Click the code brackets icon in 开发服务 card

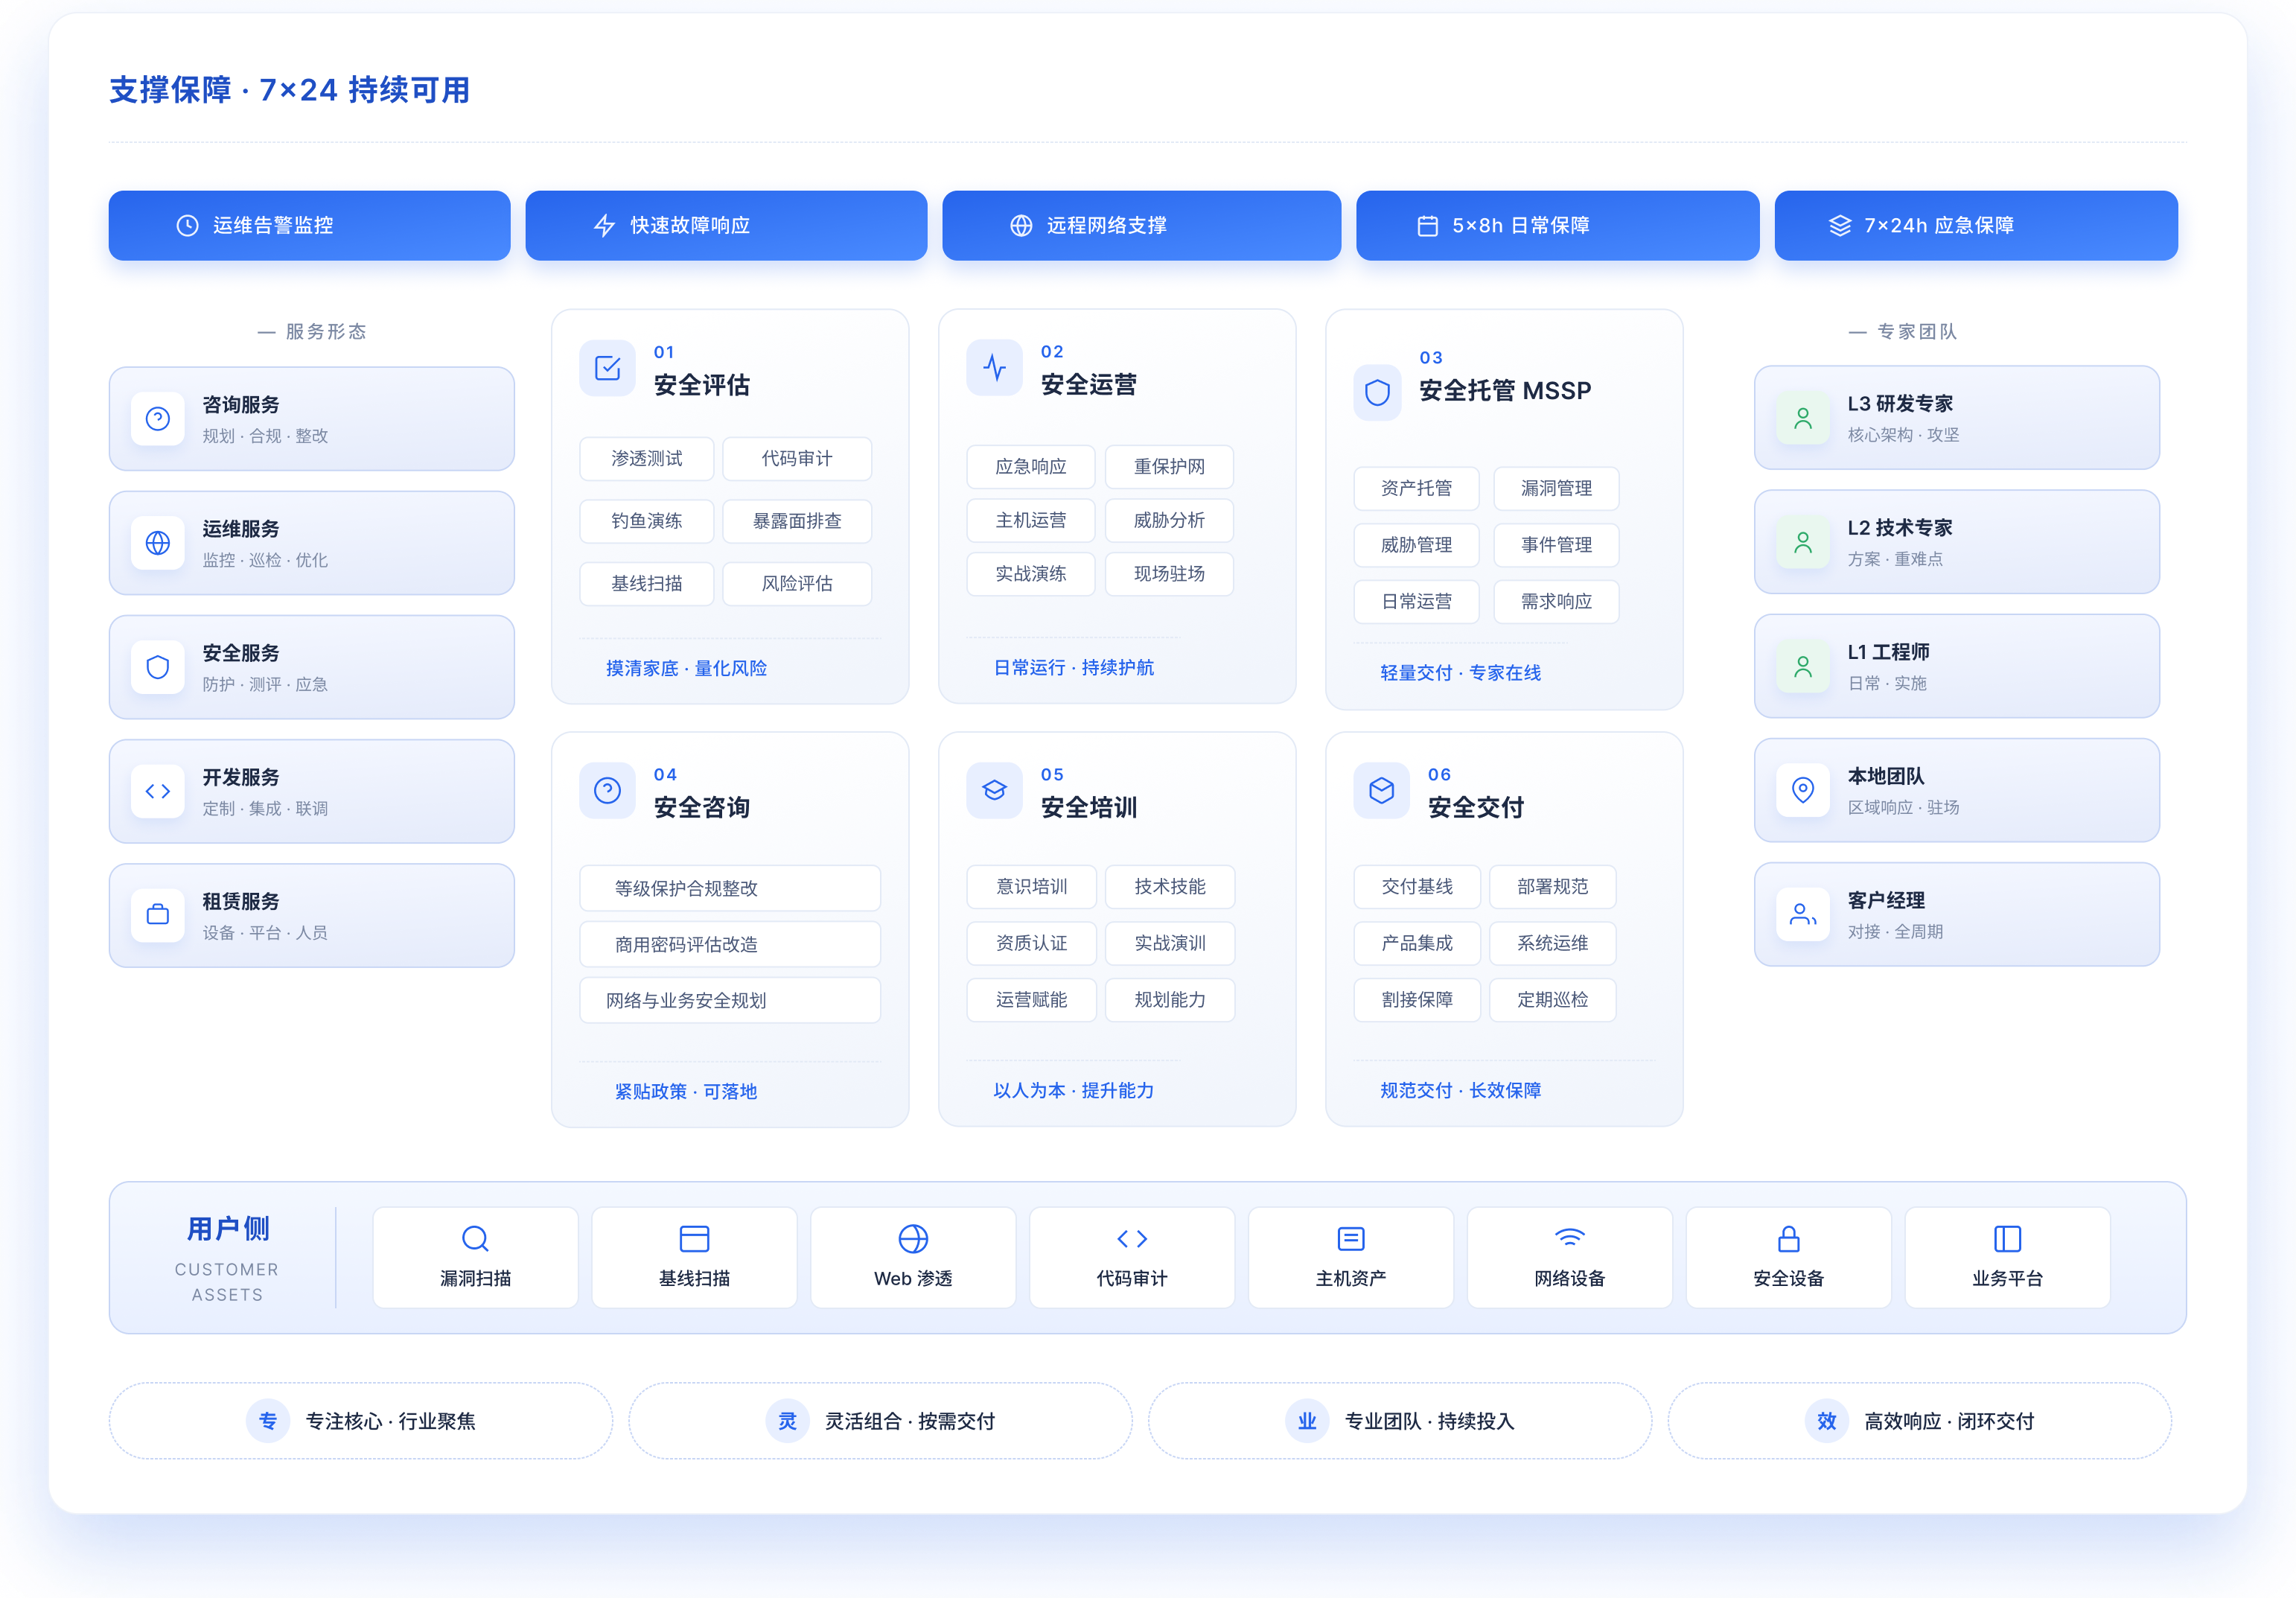click(158, 791)
